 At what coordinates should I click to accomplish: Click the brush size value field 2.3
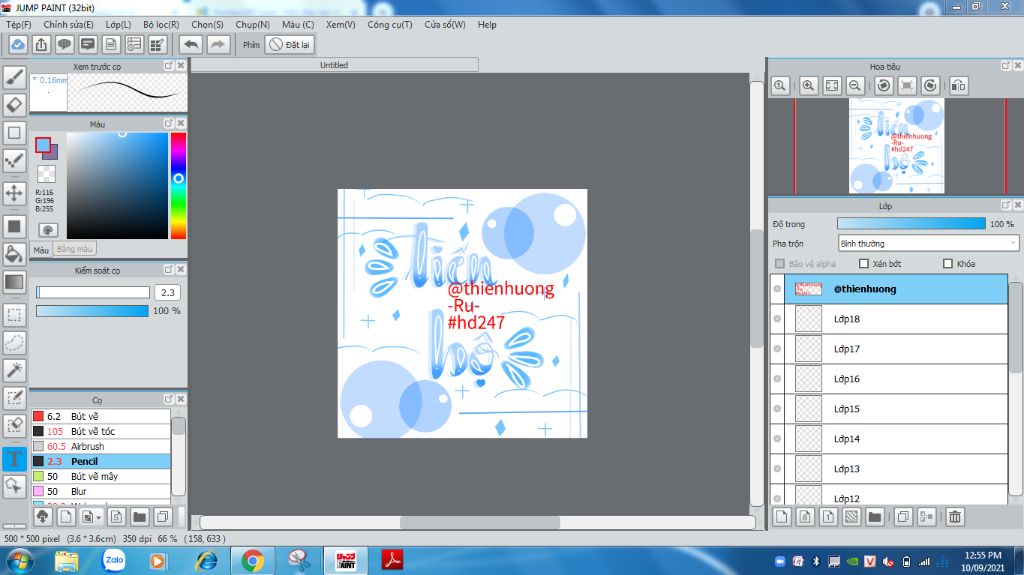[x=168, y=292]
